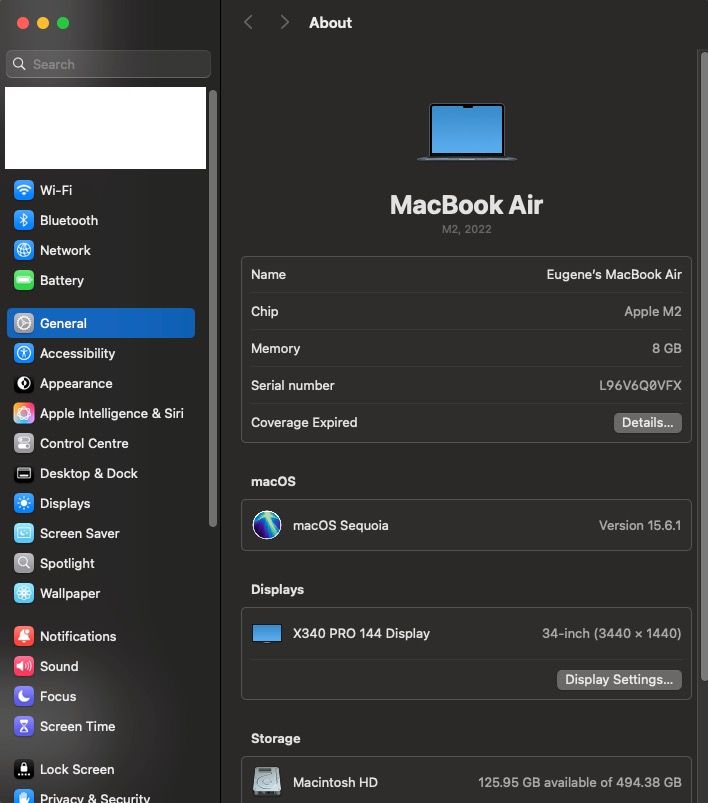This screenshot has width=708, height=803.
Task: Open Accessibility icon in sidebar
Action: 24,353
